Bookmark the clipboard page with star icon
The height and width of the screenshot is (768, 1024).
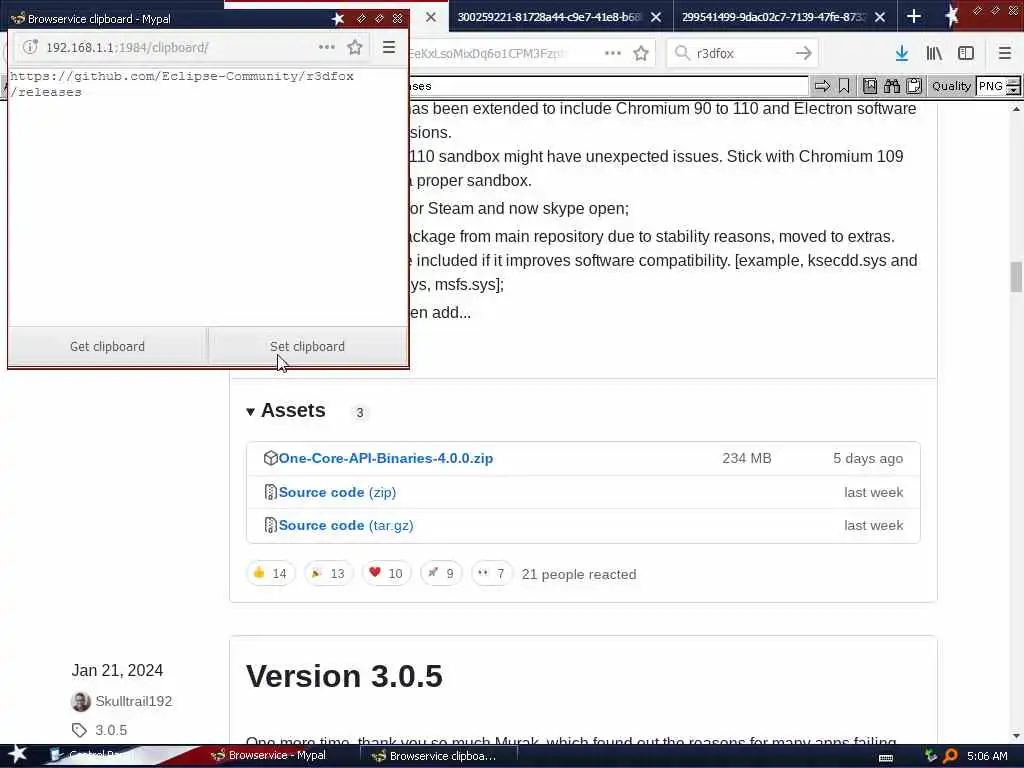355,47
